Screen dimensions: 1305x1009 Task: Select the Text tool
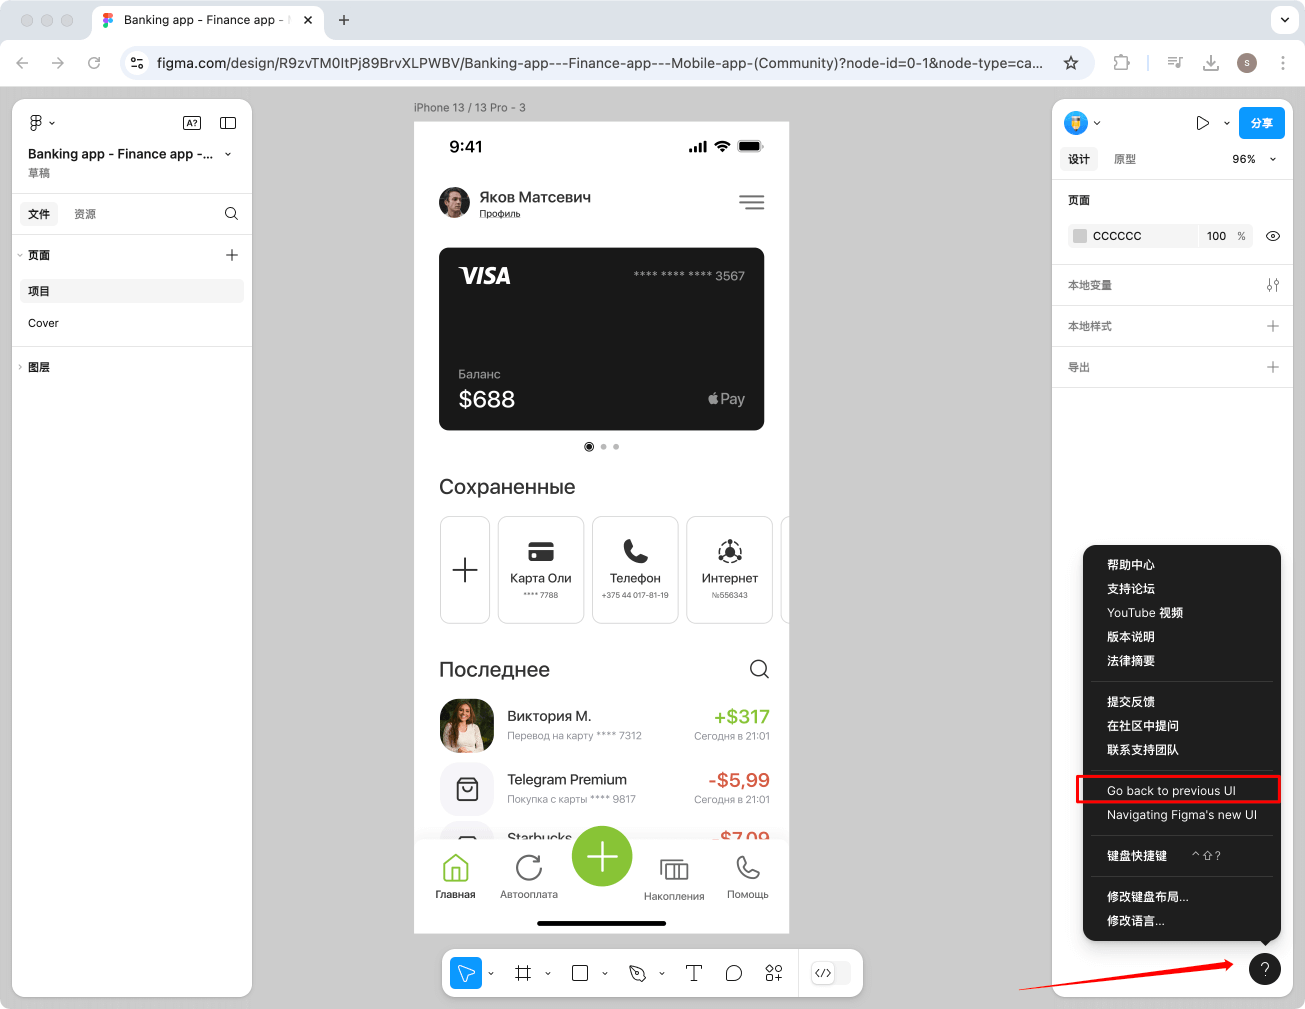click(x=694, y=973)
